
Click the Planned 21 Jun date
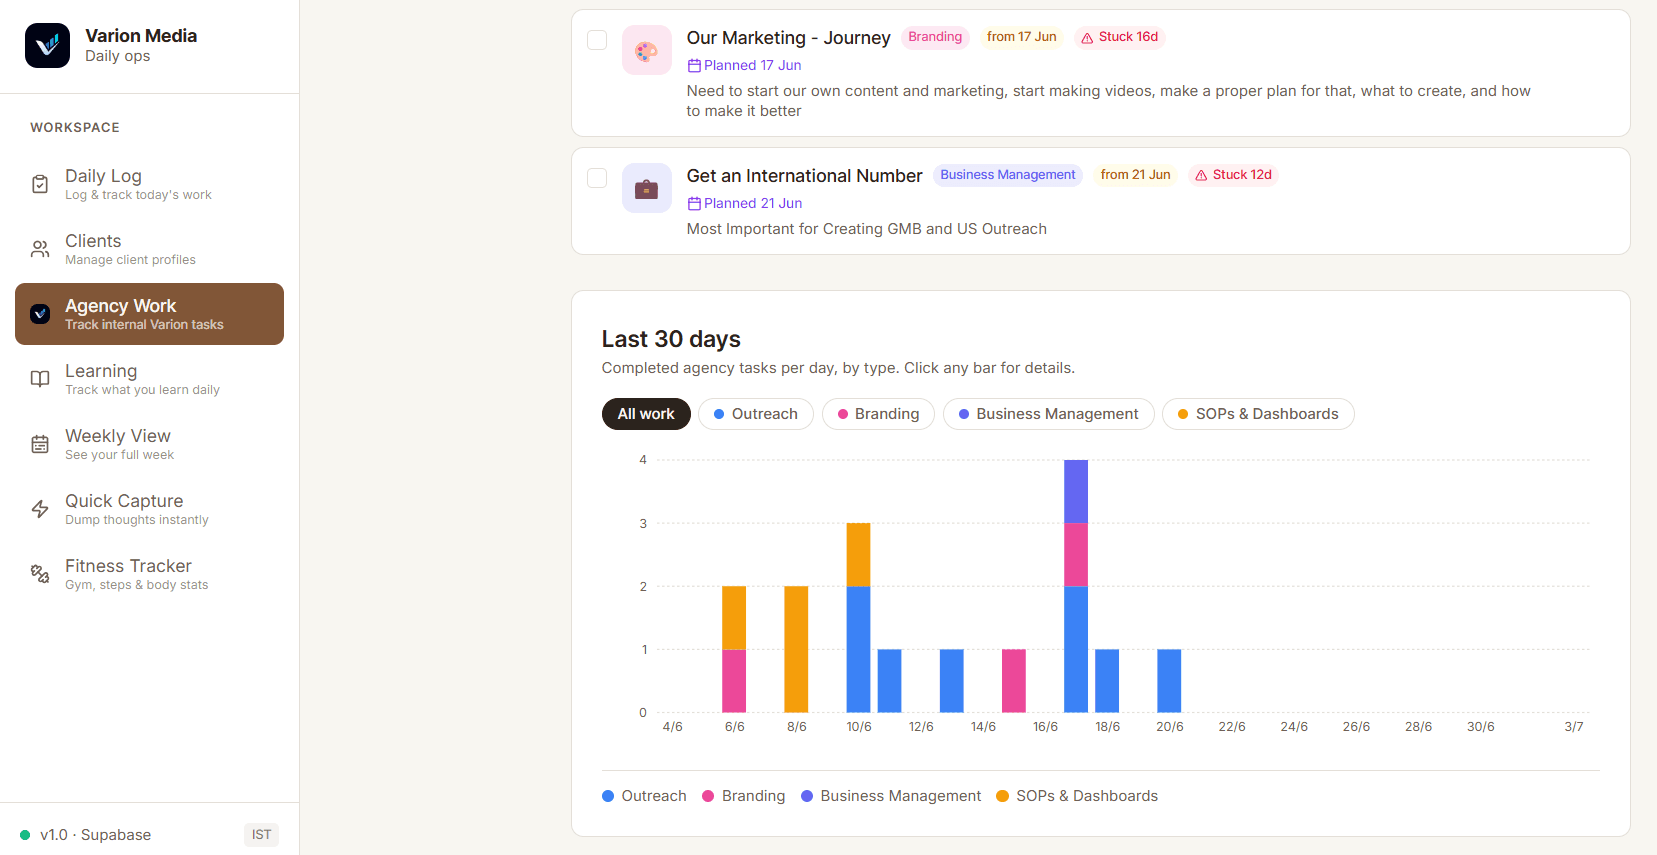pyautogui.click(x=744, y=204)
